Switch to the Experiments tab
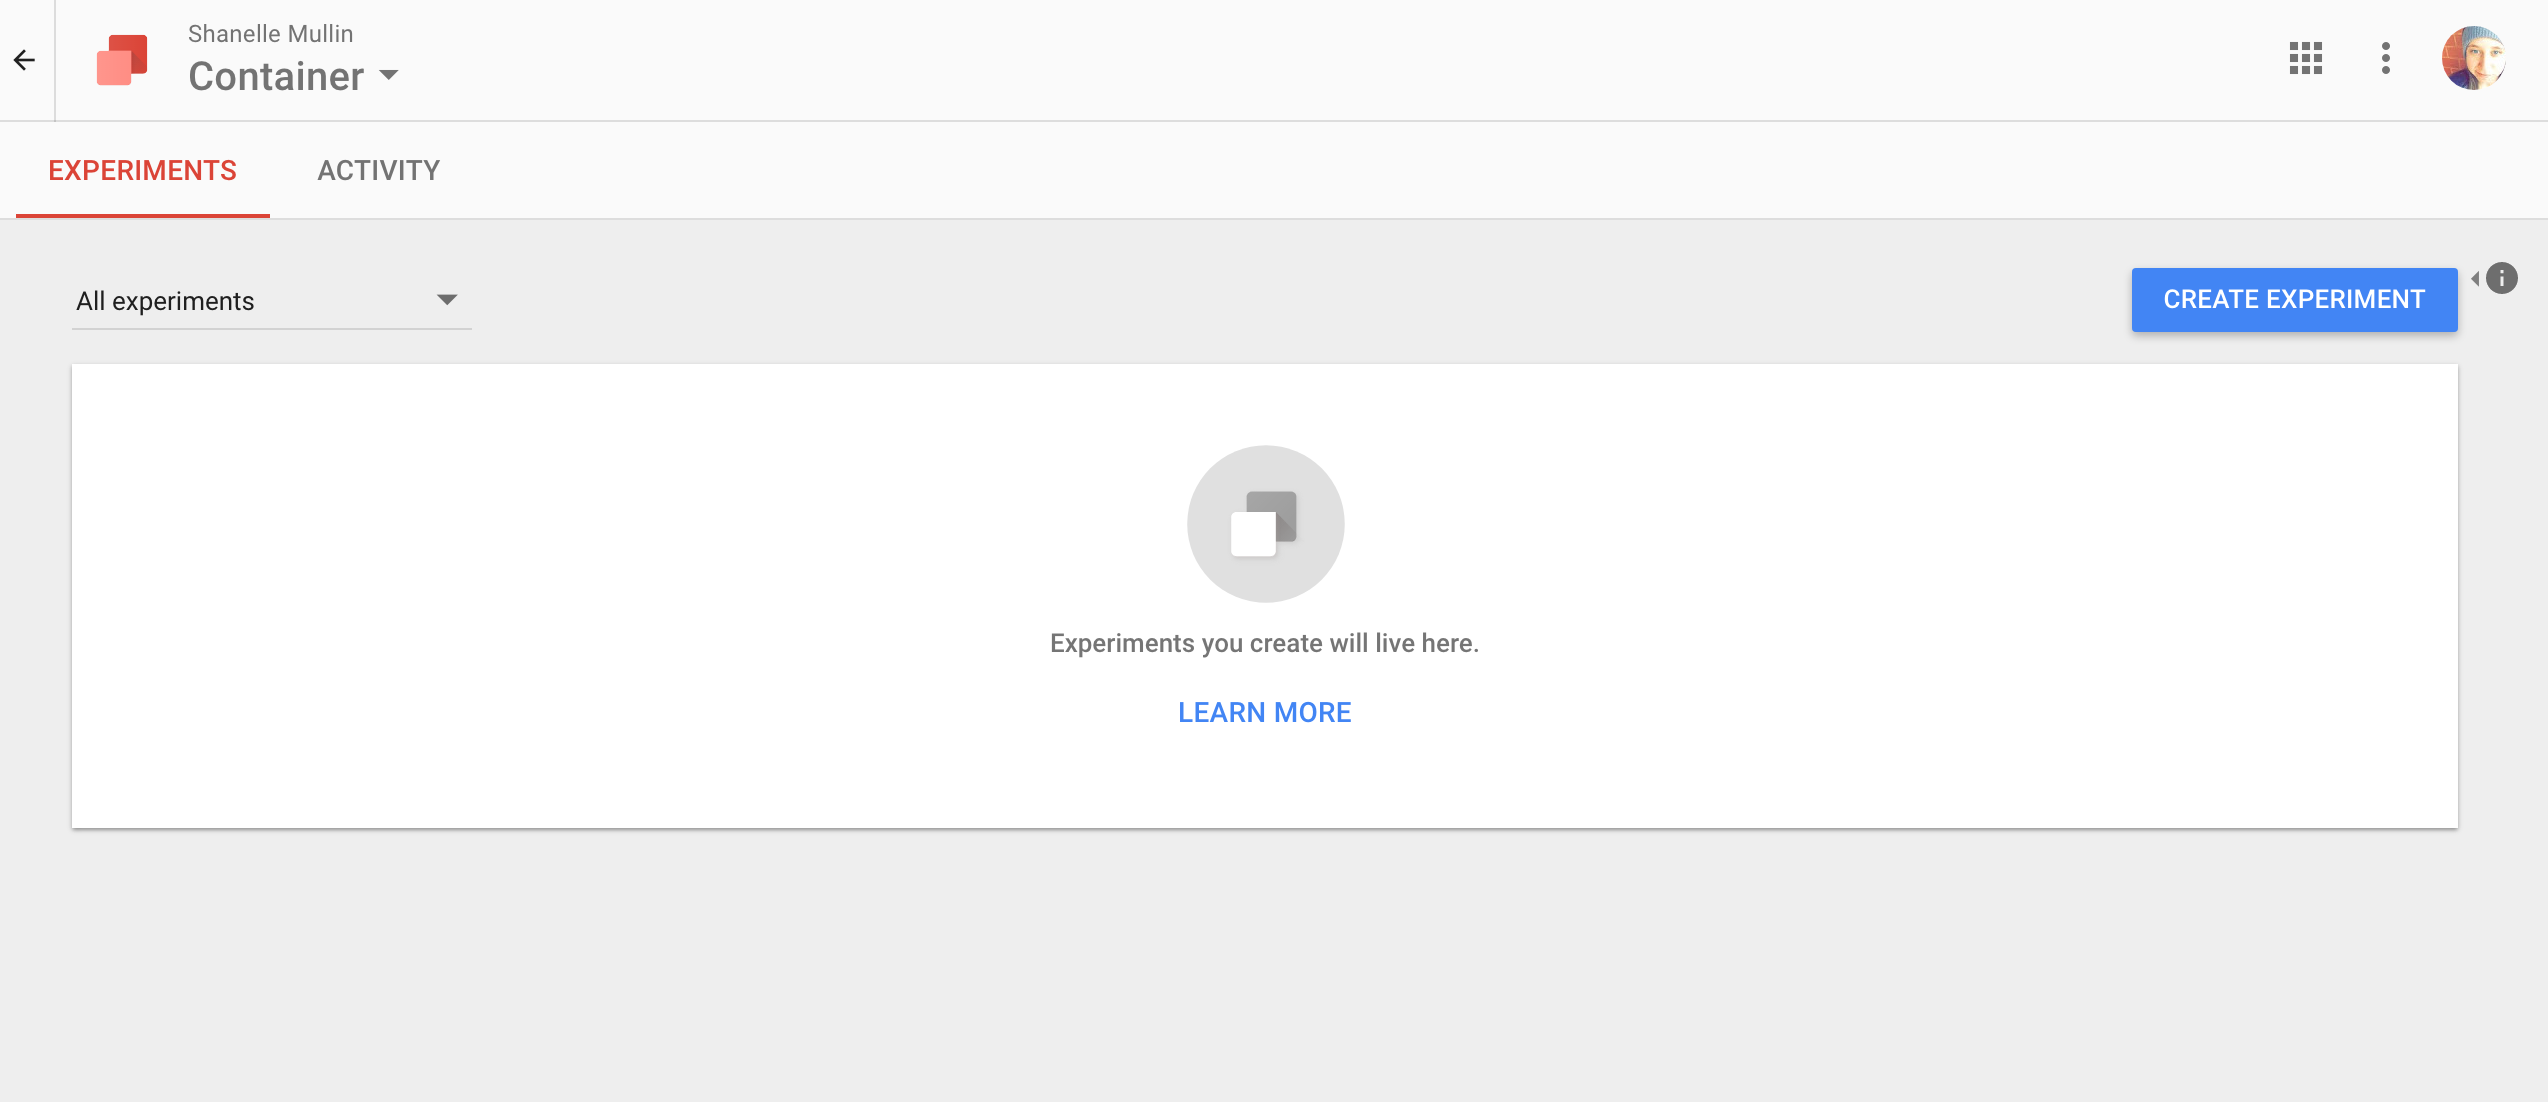 pos(142,170)
